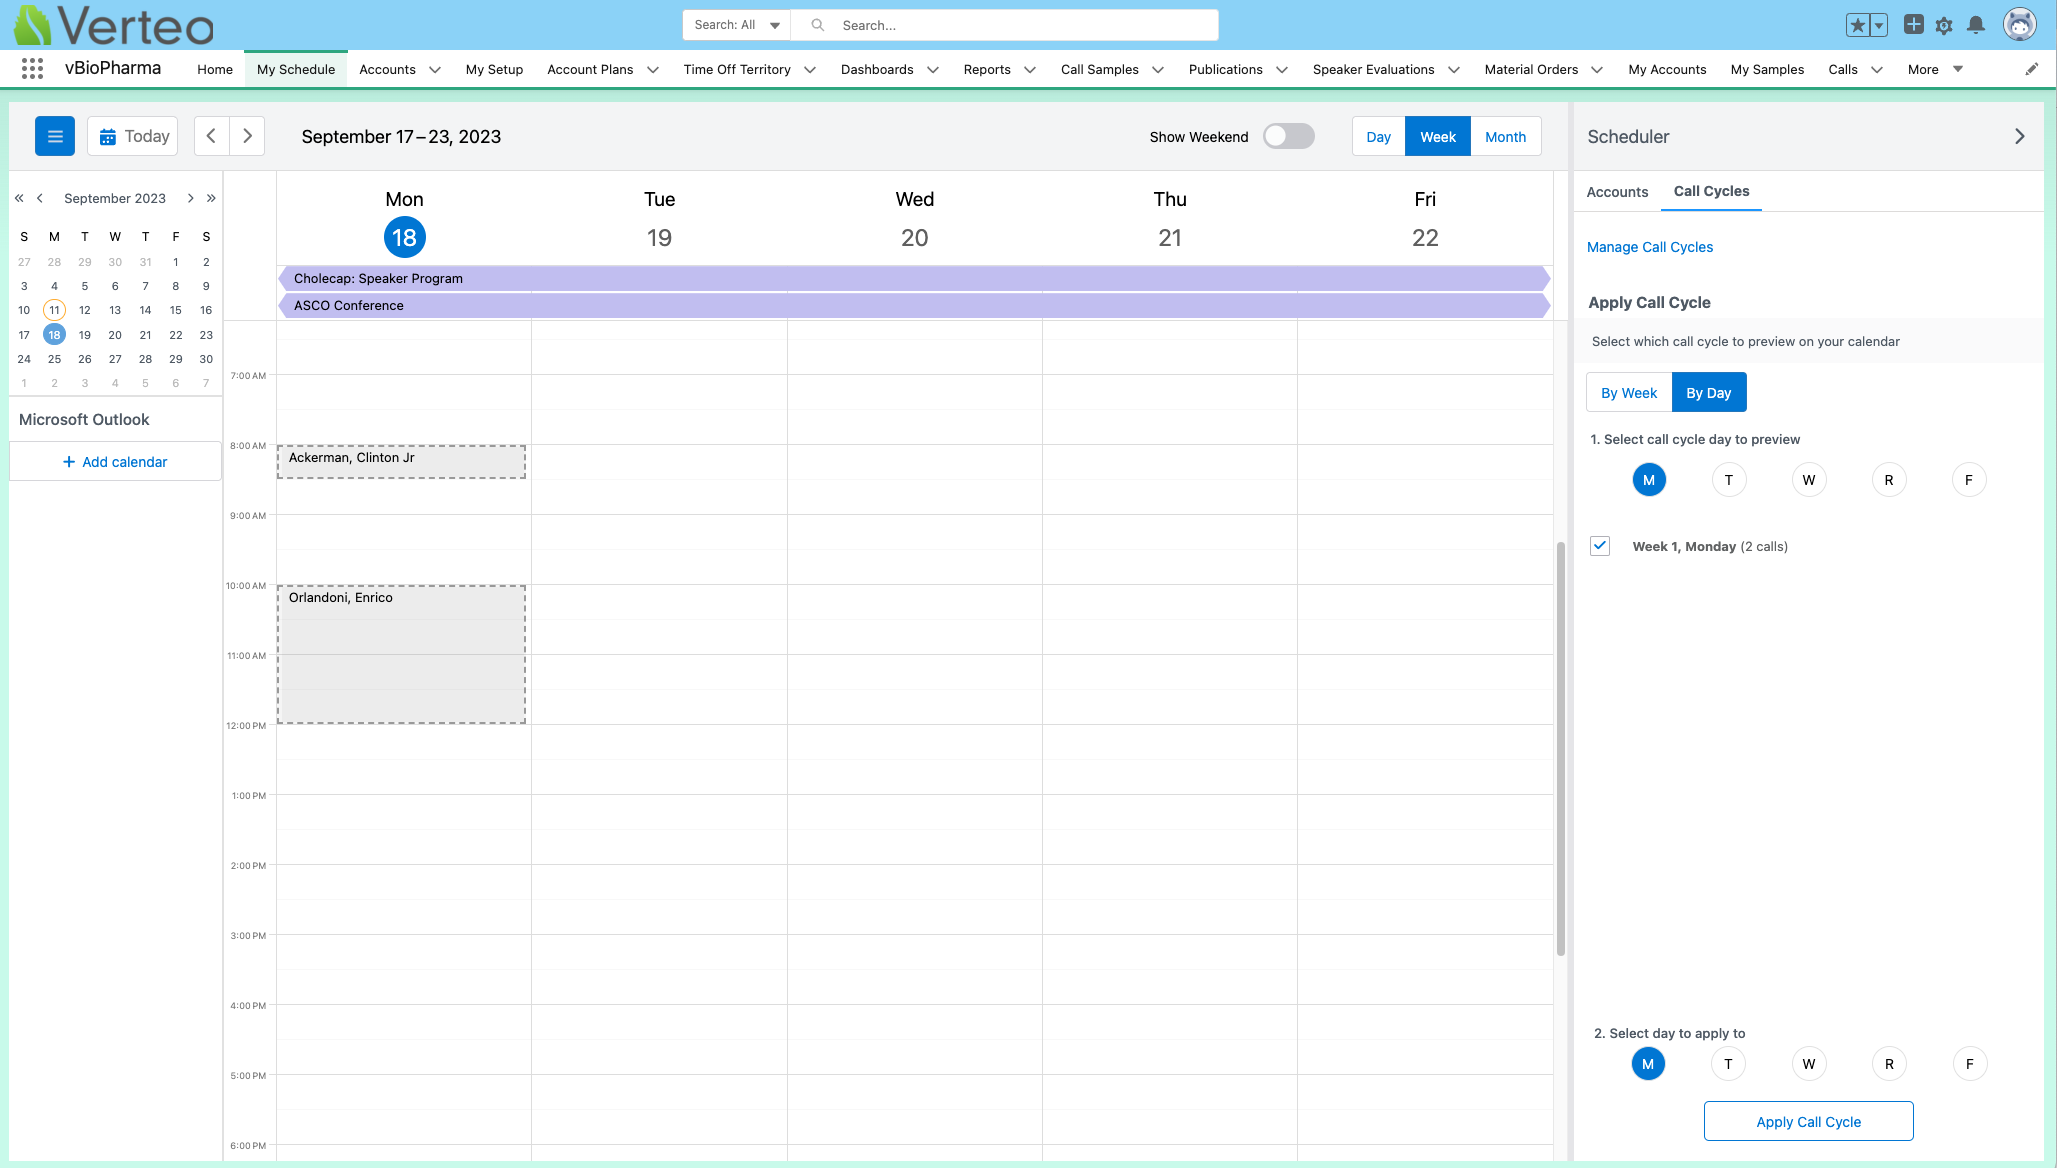Enable the Show Weekend toggle

coord(1288,136)
